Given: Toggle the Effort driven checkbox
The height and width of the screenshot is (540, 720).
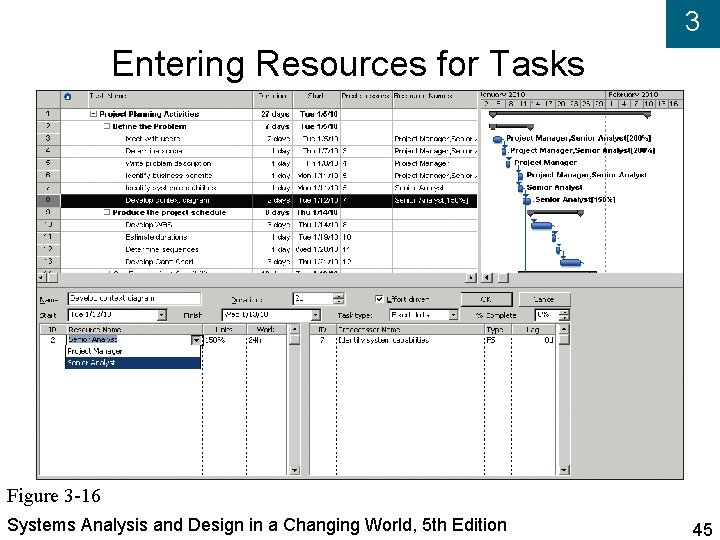Looking at the screenshot, I should click(379, 299).
